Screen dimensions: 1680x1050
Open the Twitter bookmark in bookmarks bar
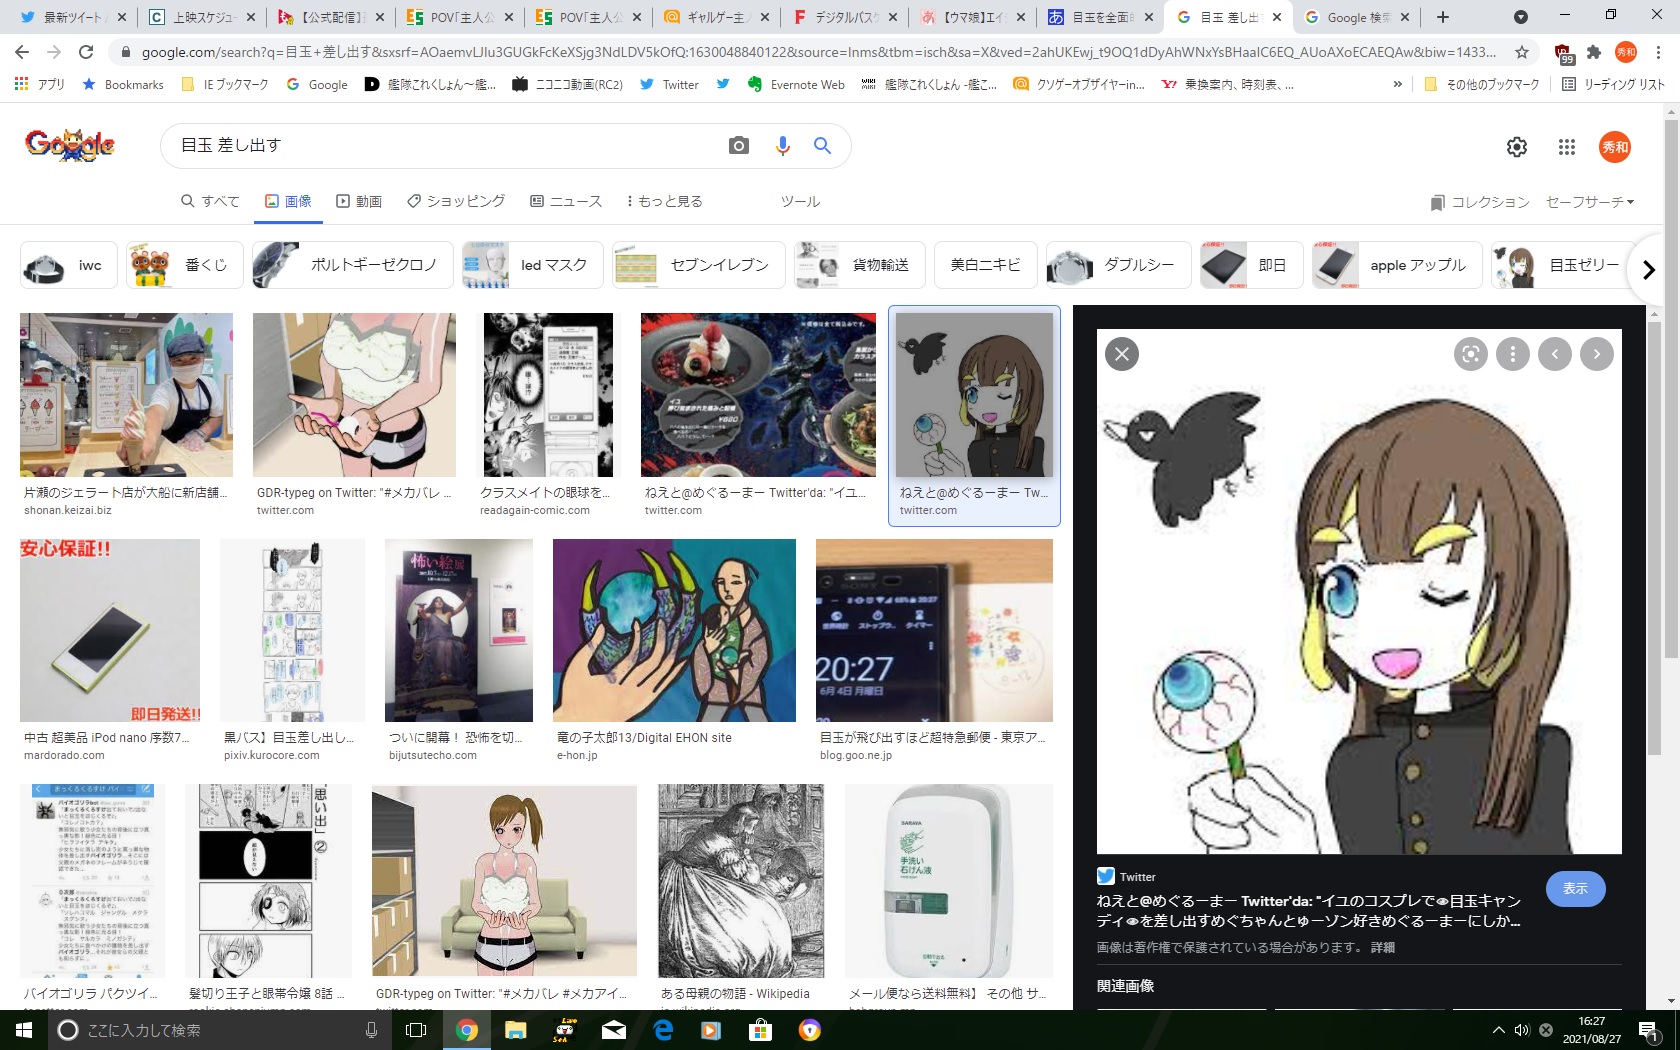click(x=669, y=85)
